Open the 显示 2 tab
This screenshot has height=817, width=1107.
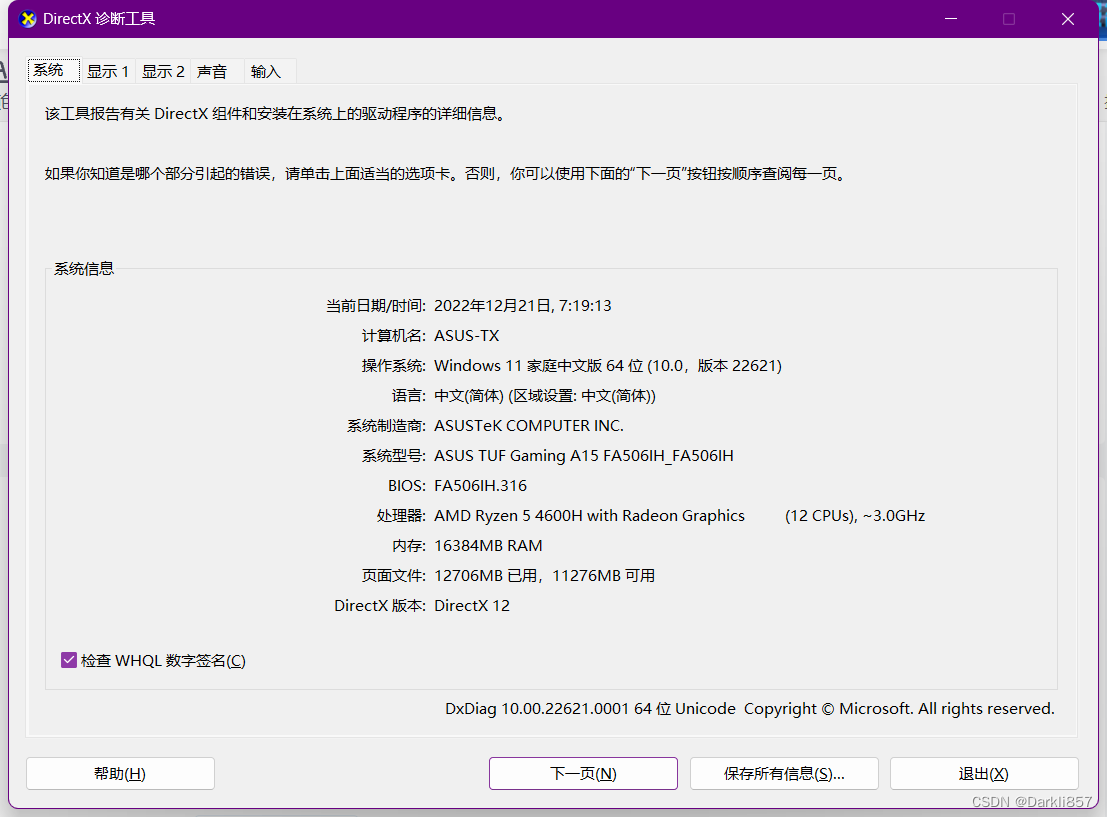163,70
